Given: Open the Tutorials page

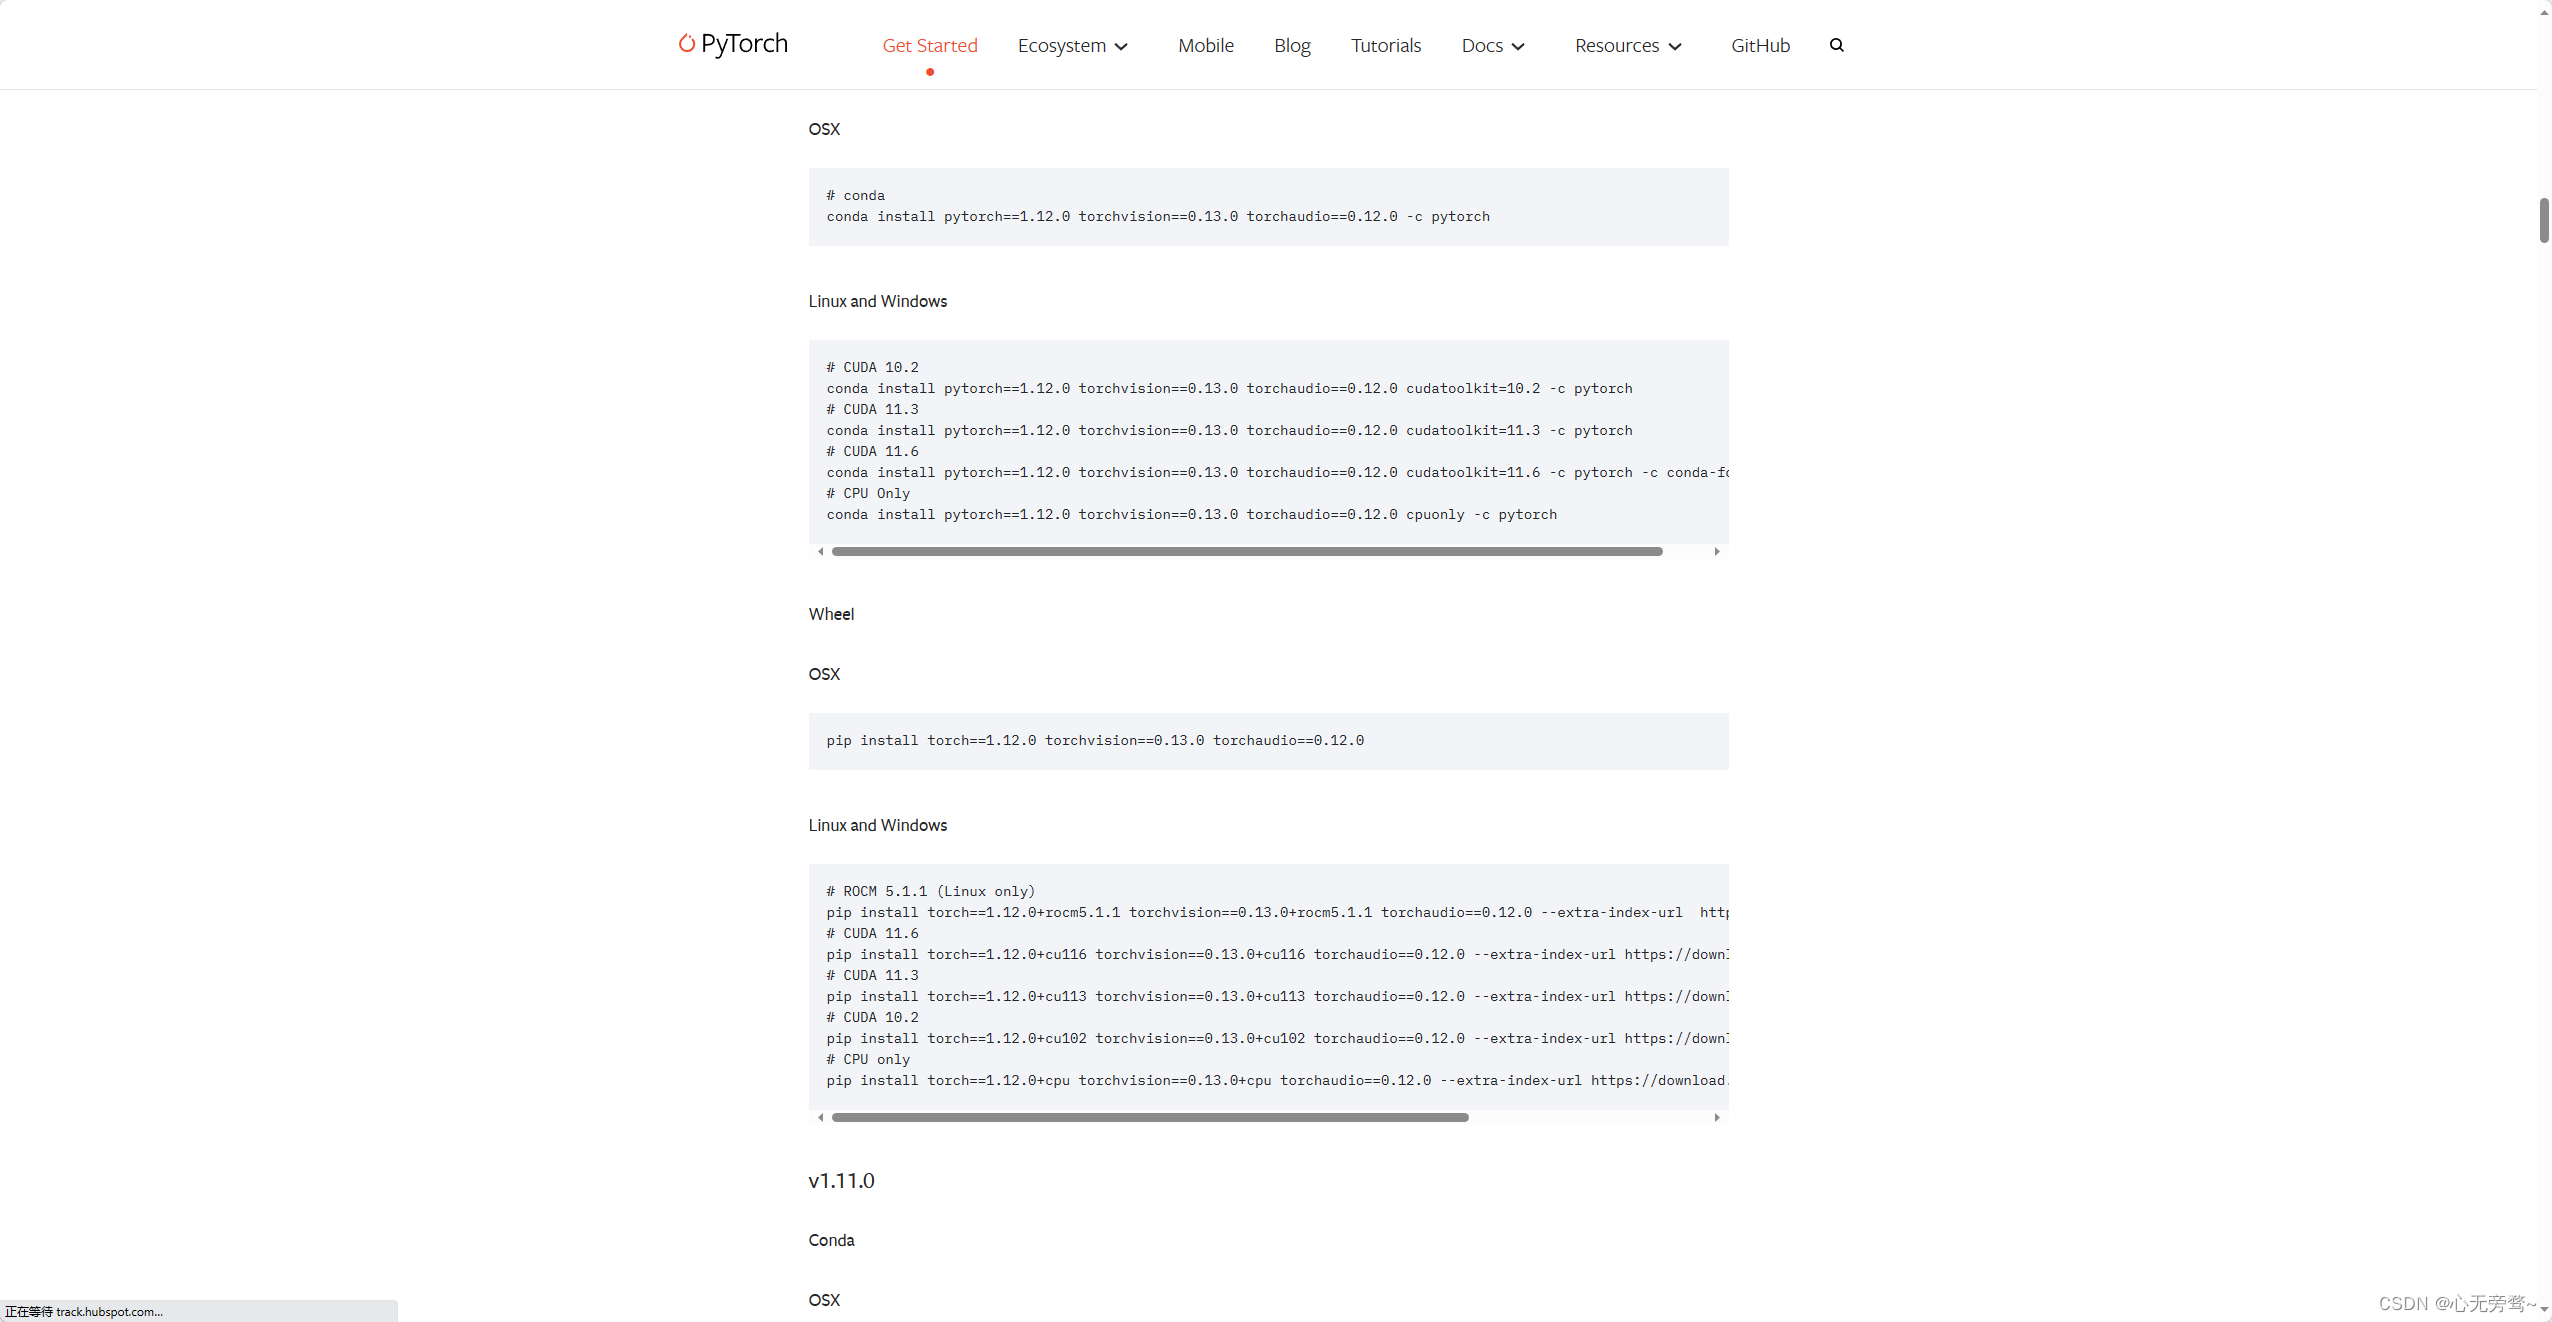Looking at the screenshot, I should pyautogui.click(x=1386, y=45).
